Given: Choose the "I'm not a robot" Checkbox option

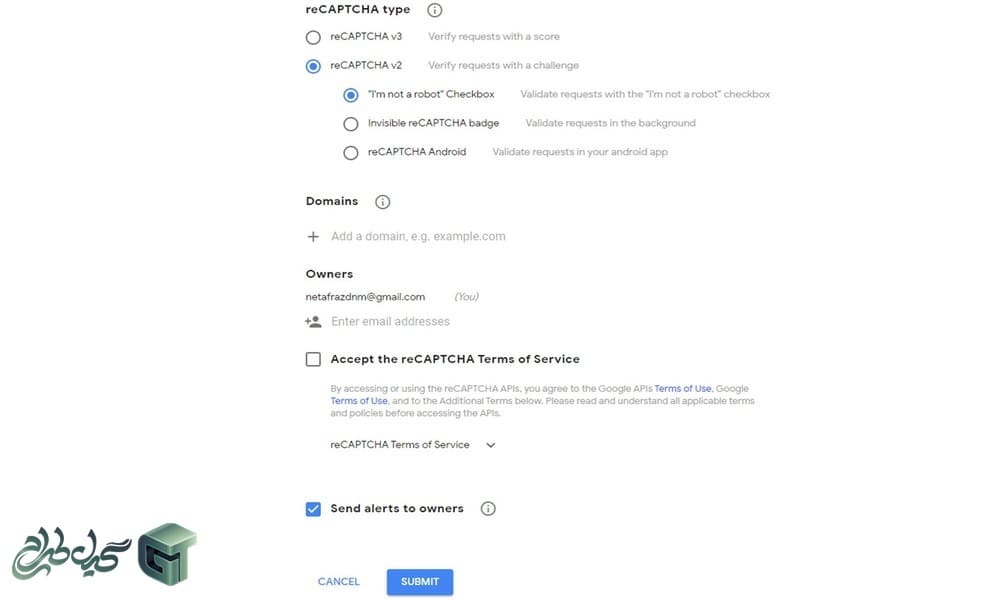Looking at the screenshot, I should (x=351, y=95).
